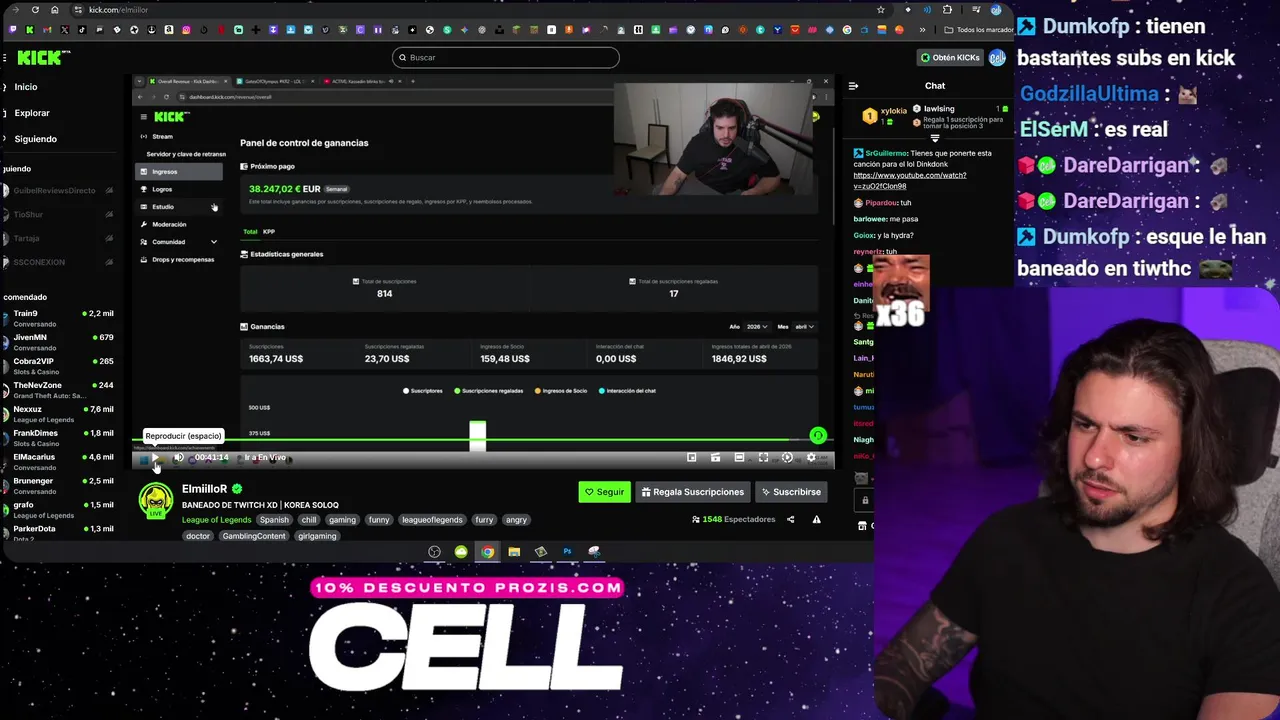
Task: Click the KICK logo home link
Action: (43, 58)
